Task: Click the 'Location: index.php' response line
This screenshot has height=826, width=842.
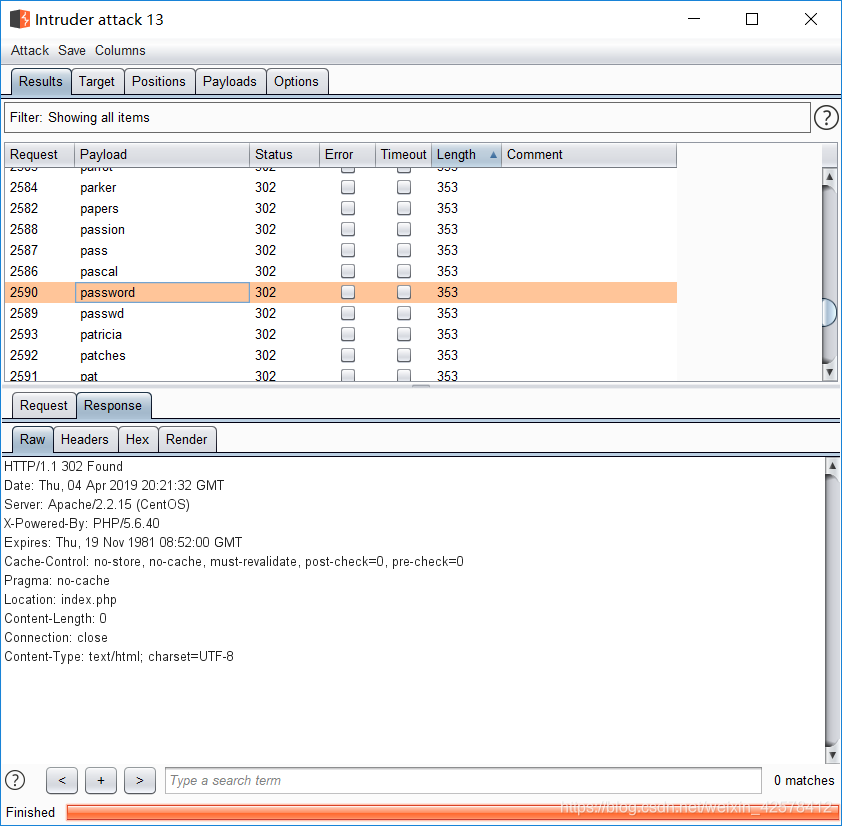Action: click(60, 599)
